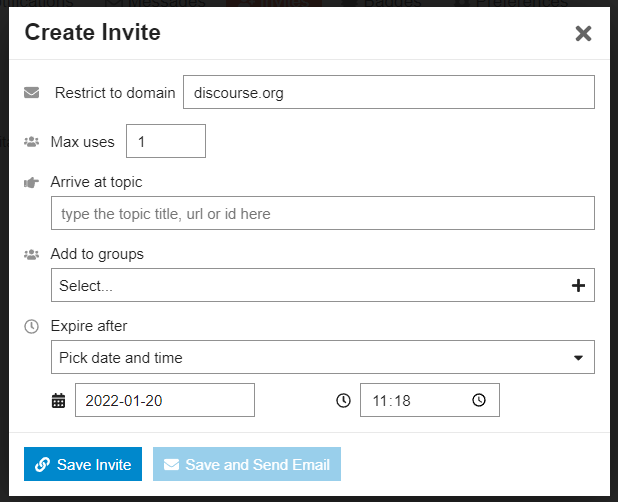Click Save and Send Email button
The image size is (618, 502).
(x=247, y=464)
